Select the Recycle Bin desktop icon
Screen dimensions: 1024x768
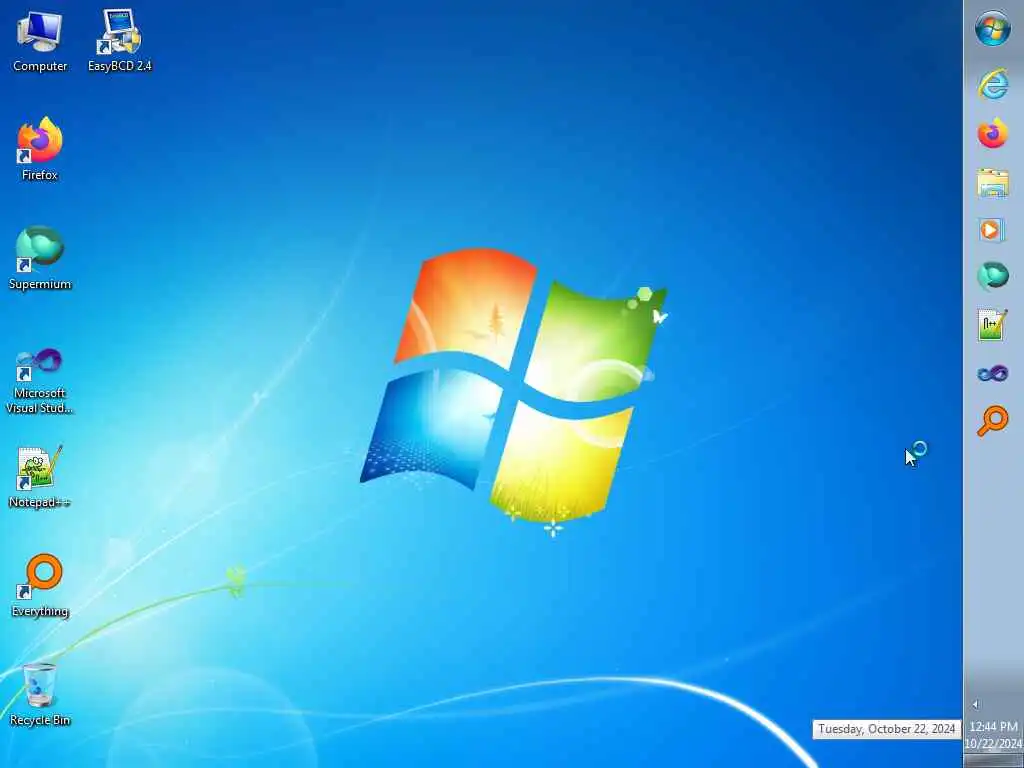tap(40, 695)
